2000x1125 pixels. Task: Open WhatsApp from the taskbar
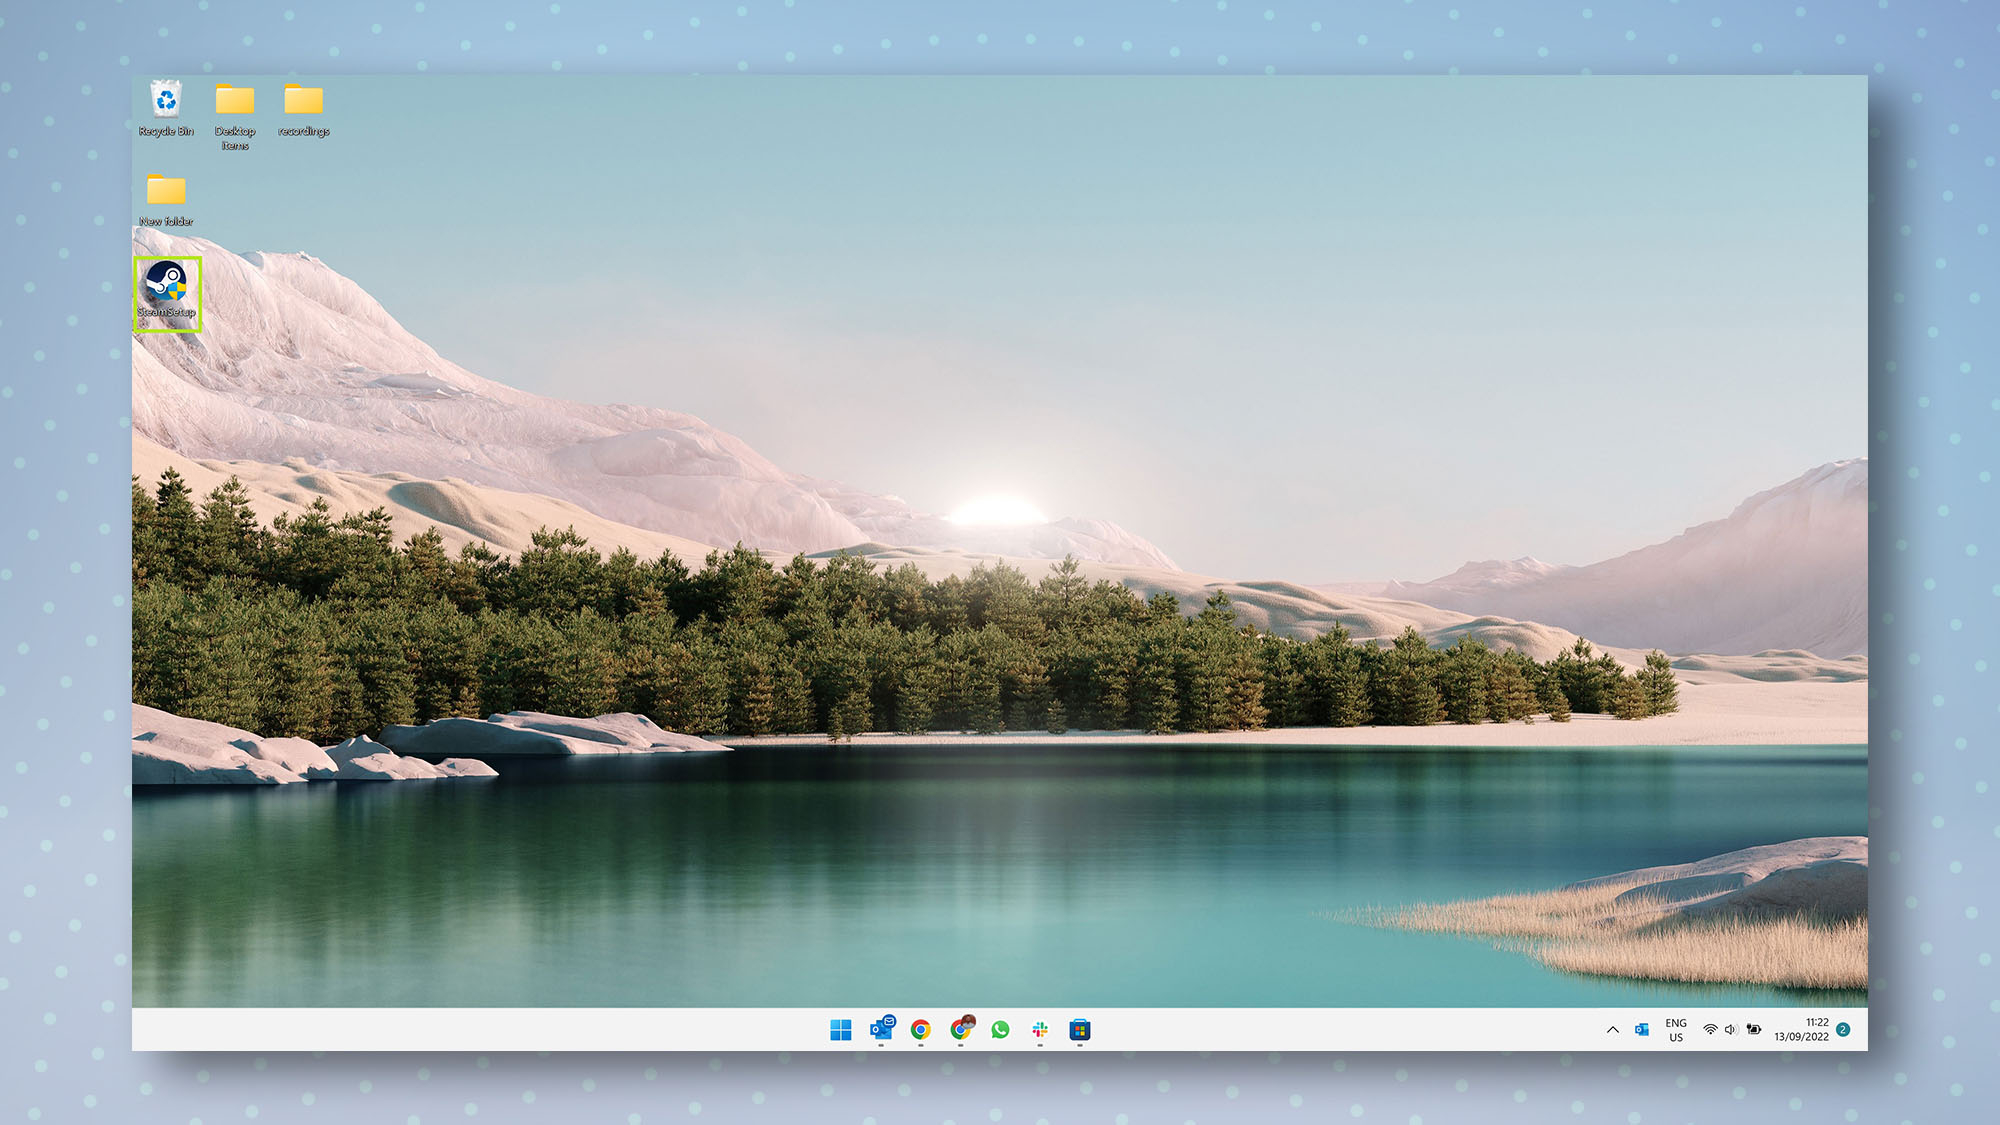(1000, 1030)
